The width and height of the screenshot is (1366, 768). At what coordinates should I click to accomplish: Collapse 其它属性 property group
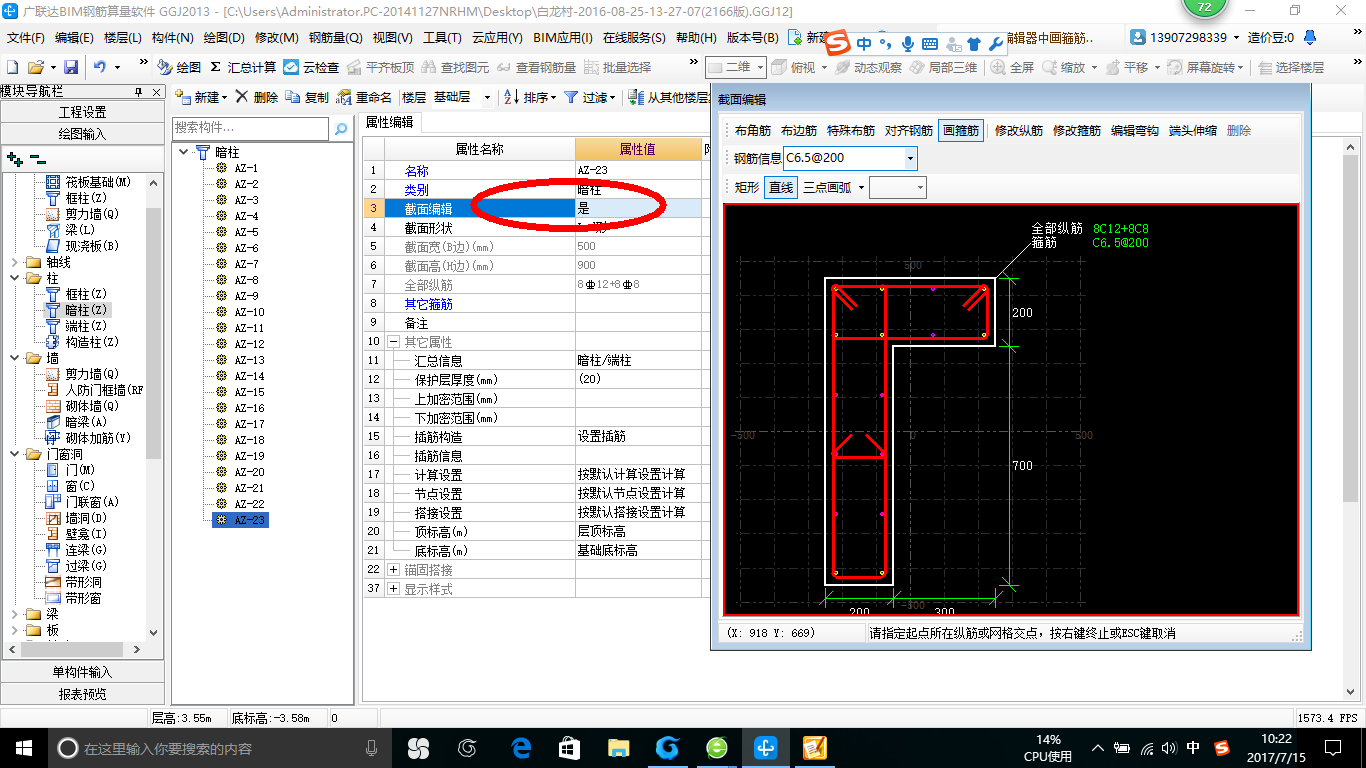[393, 342]
